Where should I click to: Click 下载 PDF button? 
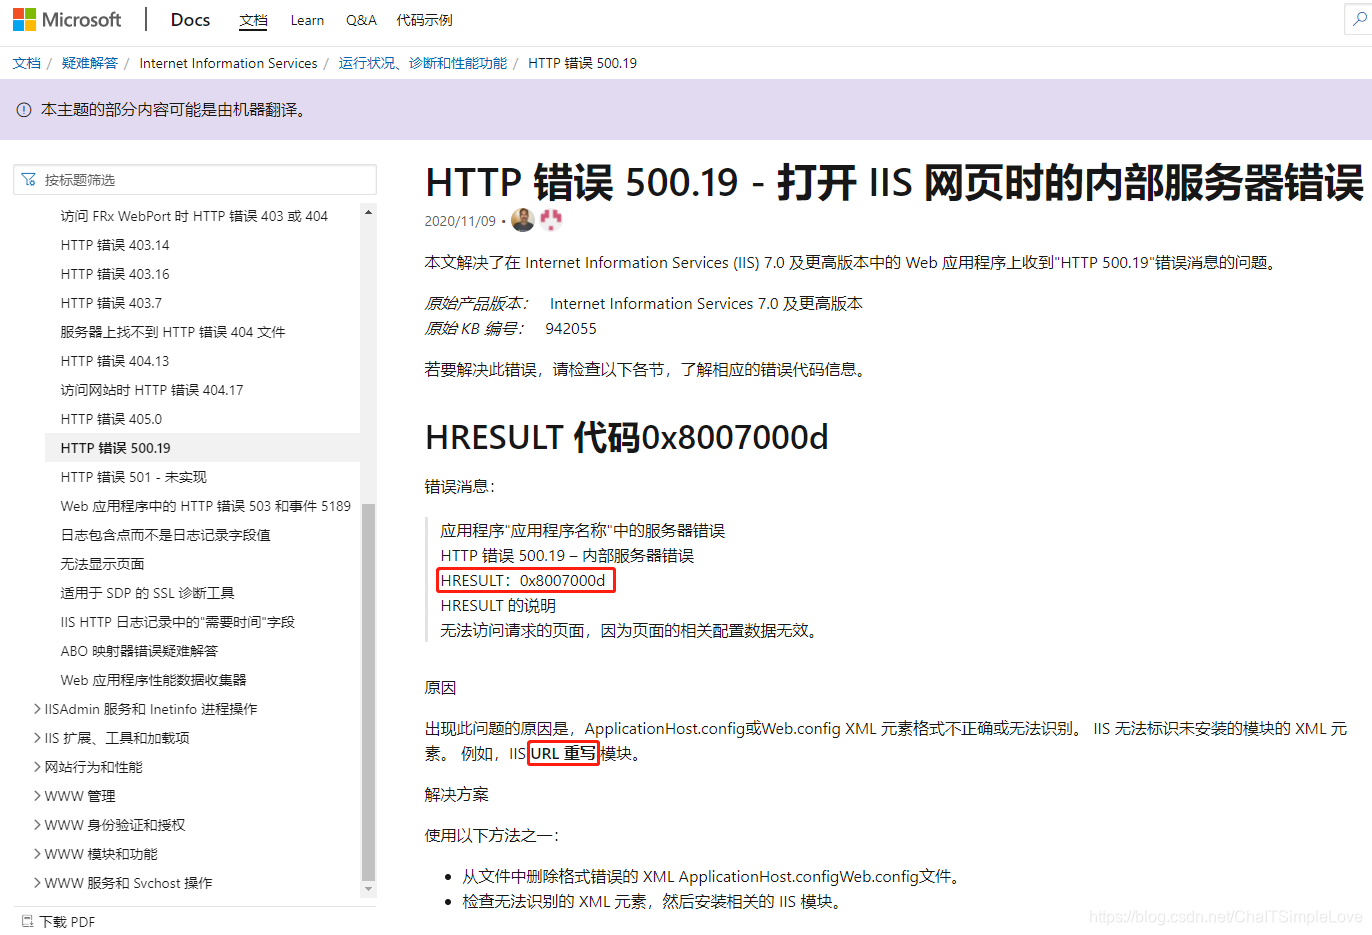(x=58, y=922)
